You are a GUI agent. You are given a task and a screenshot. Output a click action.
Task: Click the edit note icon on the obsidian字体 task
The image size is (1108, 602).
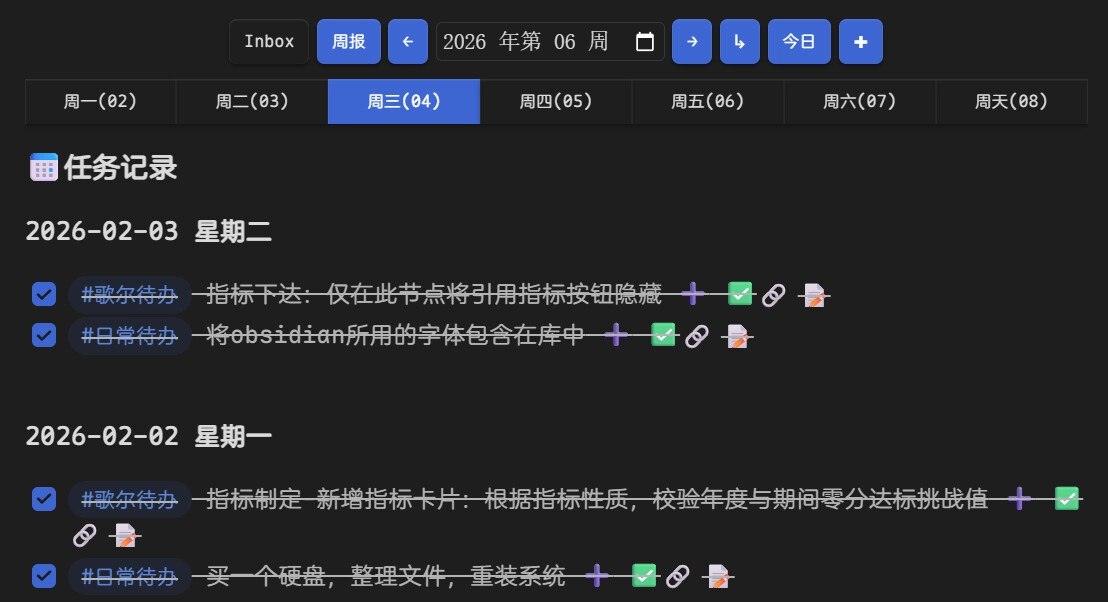[738, 336]
